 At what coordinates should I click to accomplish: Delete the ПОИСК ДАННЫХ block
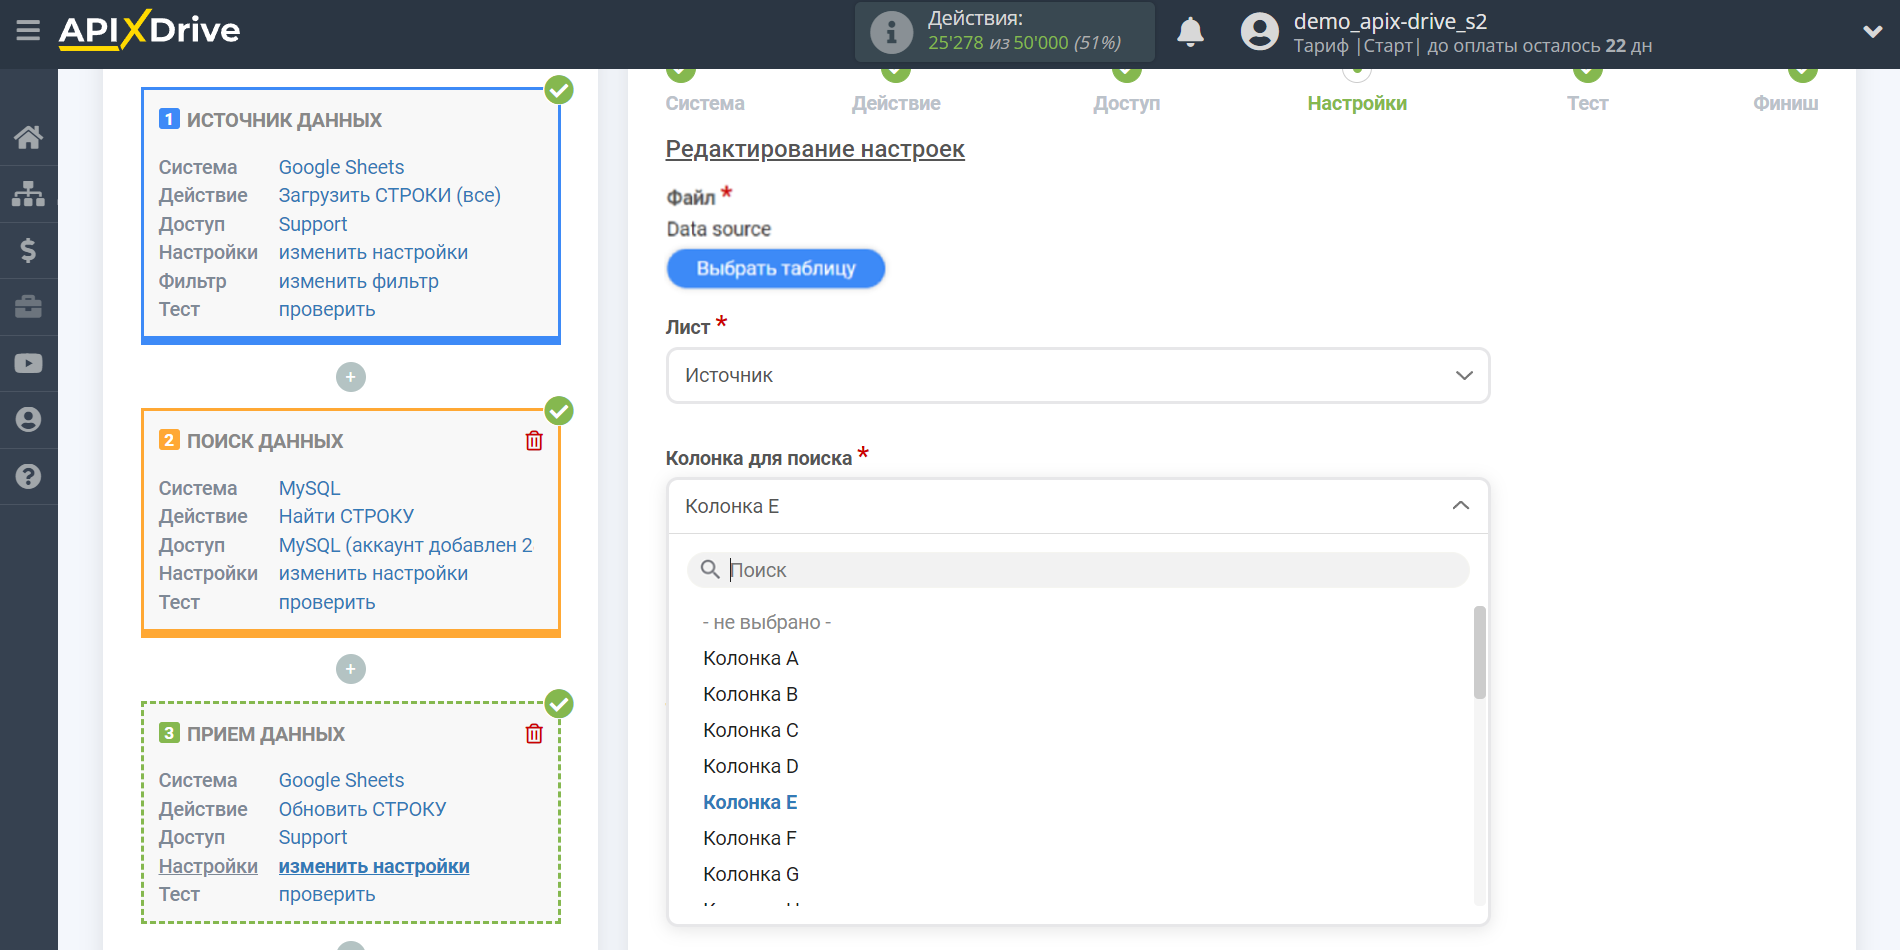(x=534, y=441)
